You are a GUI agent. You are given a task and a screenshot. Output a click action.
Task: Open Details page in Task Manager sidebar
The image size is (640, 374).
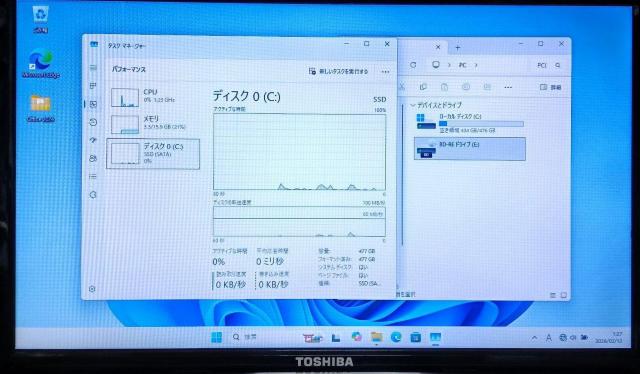pos(93,176)
